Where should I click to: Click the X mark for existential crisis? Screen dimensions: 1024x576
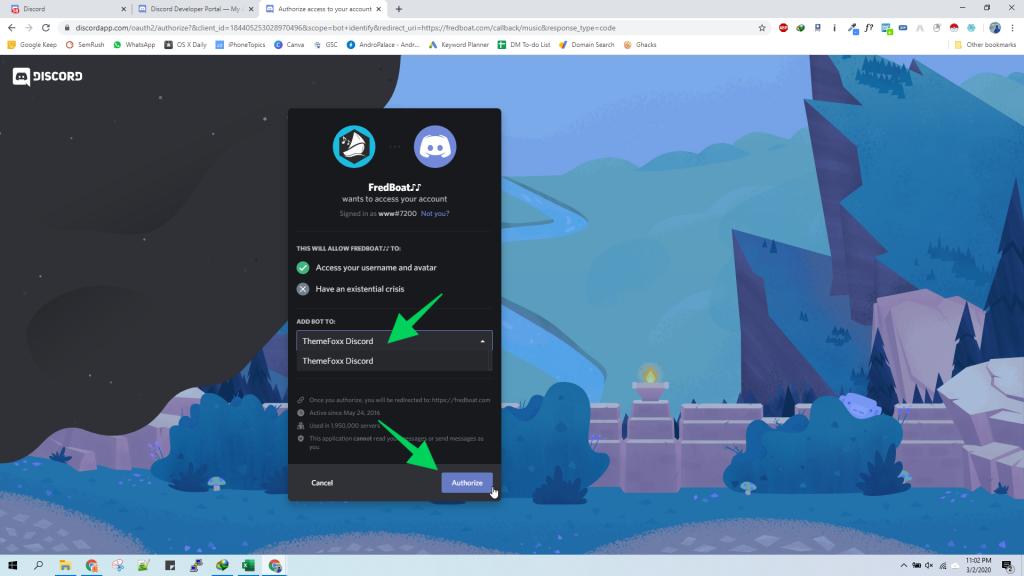point(302,289)
